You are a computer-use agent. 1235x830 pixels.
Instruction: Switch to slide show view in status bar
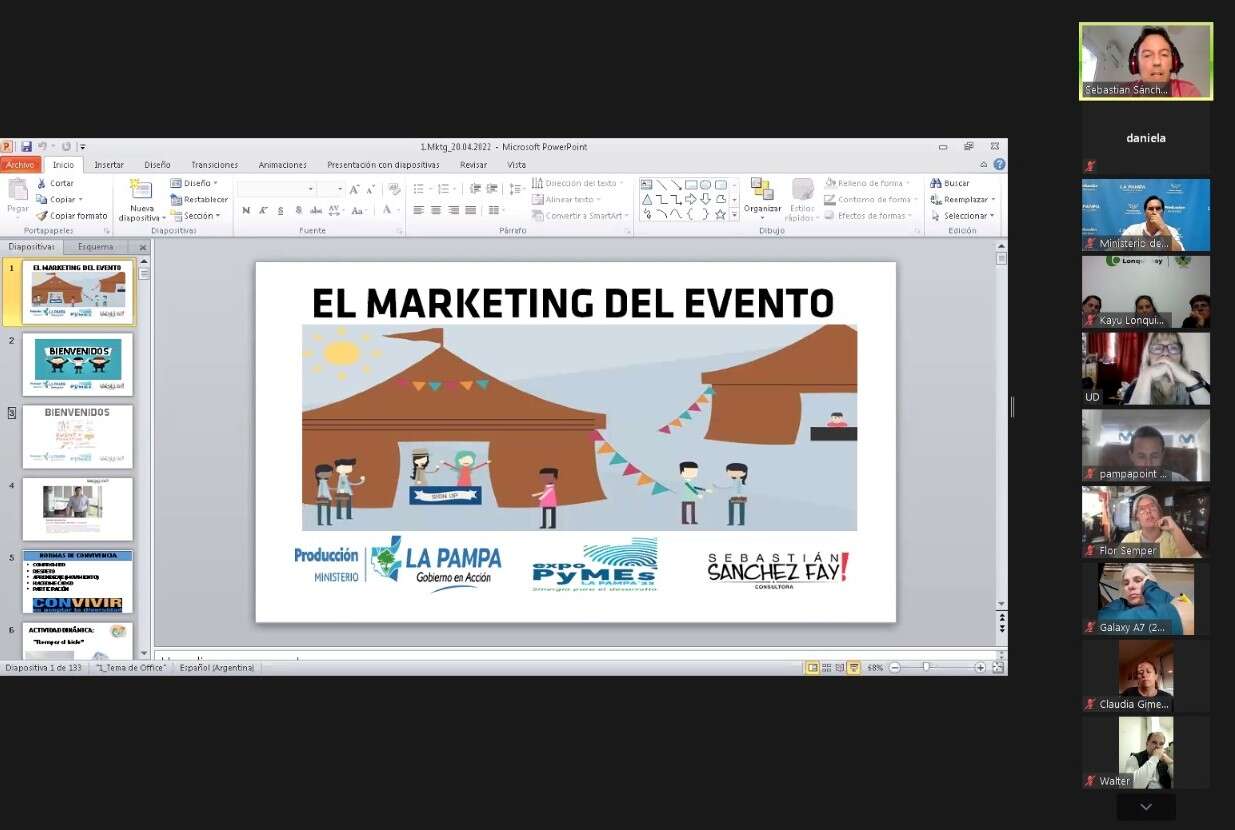[854, 668]
